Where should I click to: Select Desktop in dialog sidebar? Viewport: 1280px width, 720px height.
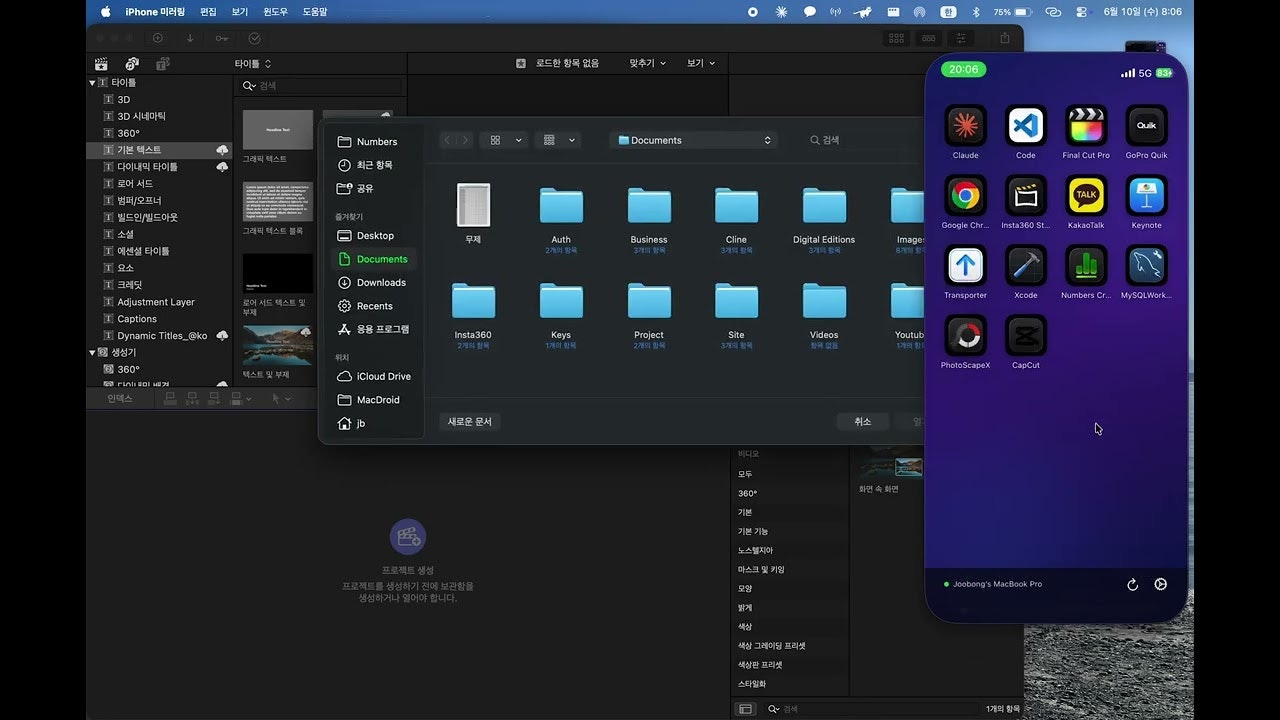[376, 236]
